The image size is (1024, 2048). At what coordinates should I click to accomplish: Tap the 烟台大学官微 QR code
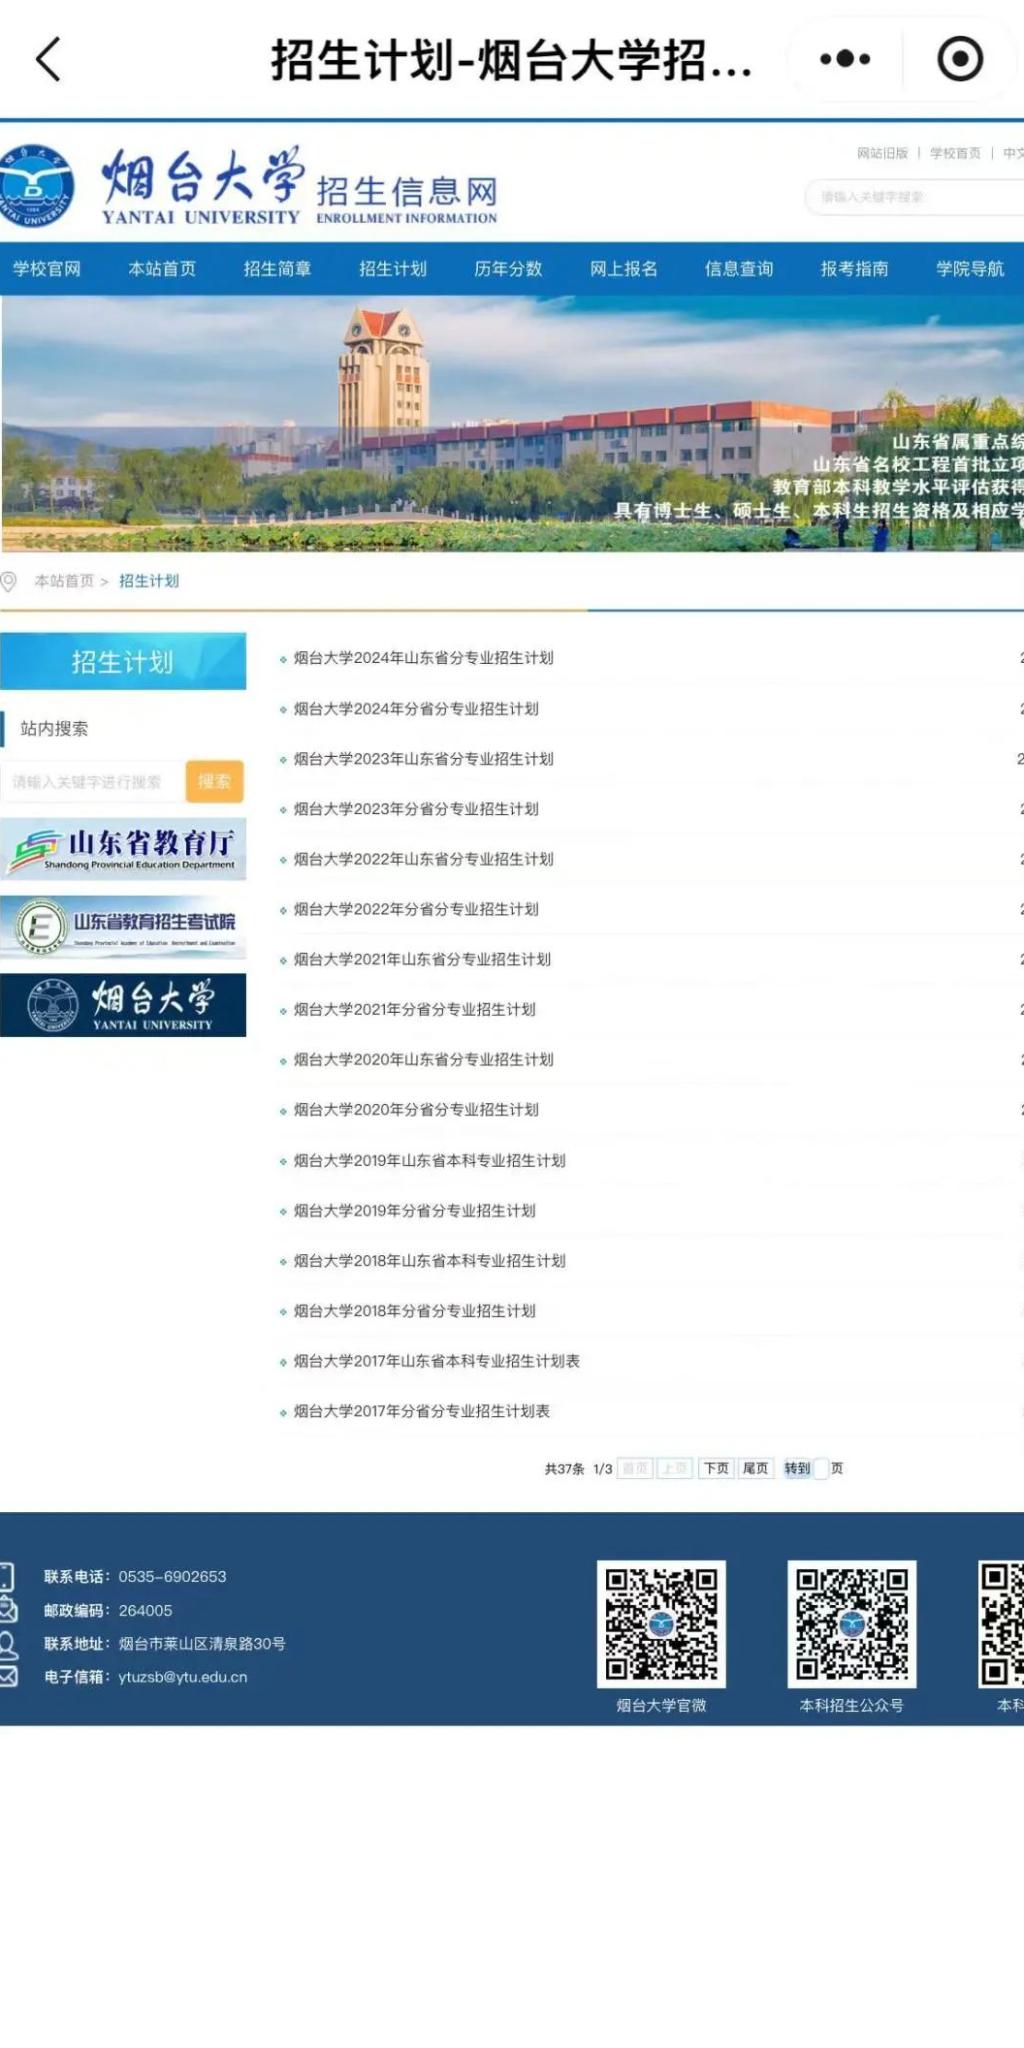click(661, 1624)
